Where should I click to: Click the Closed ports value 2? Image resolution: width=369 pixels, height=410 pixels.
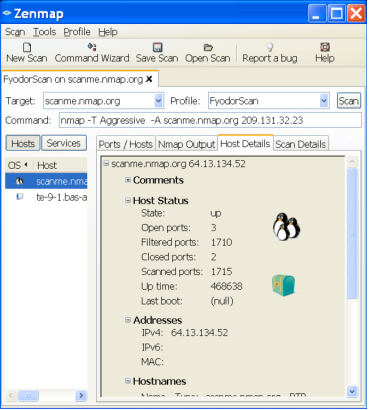coord(214,257)
